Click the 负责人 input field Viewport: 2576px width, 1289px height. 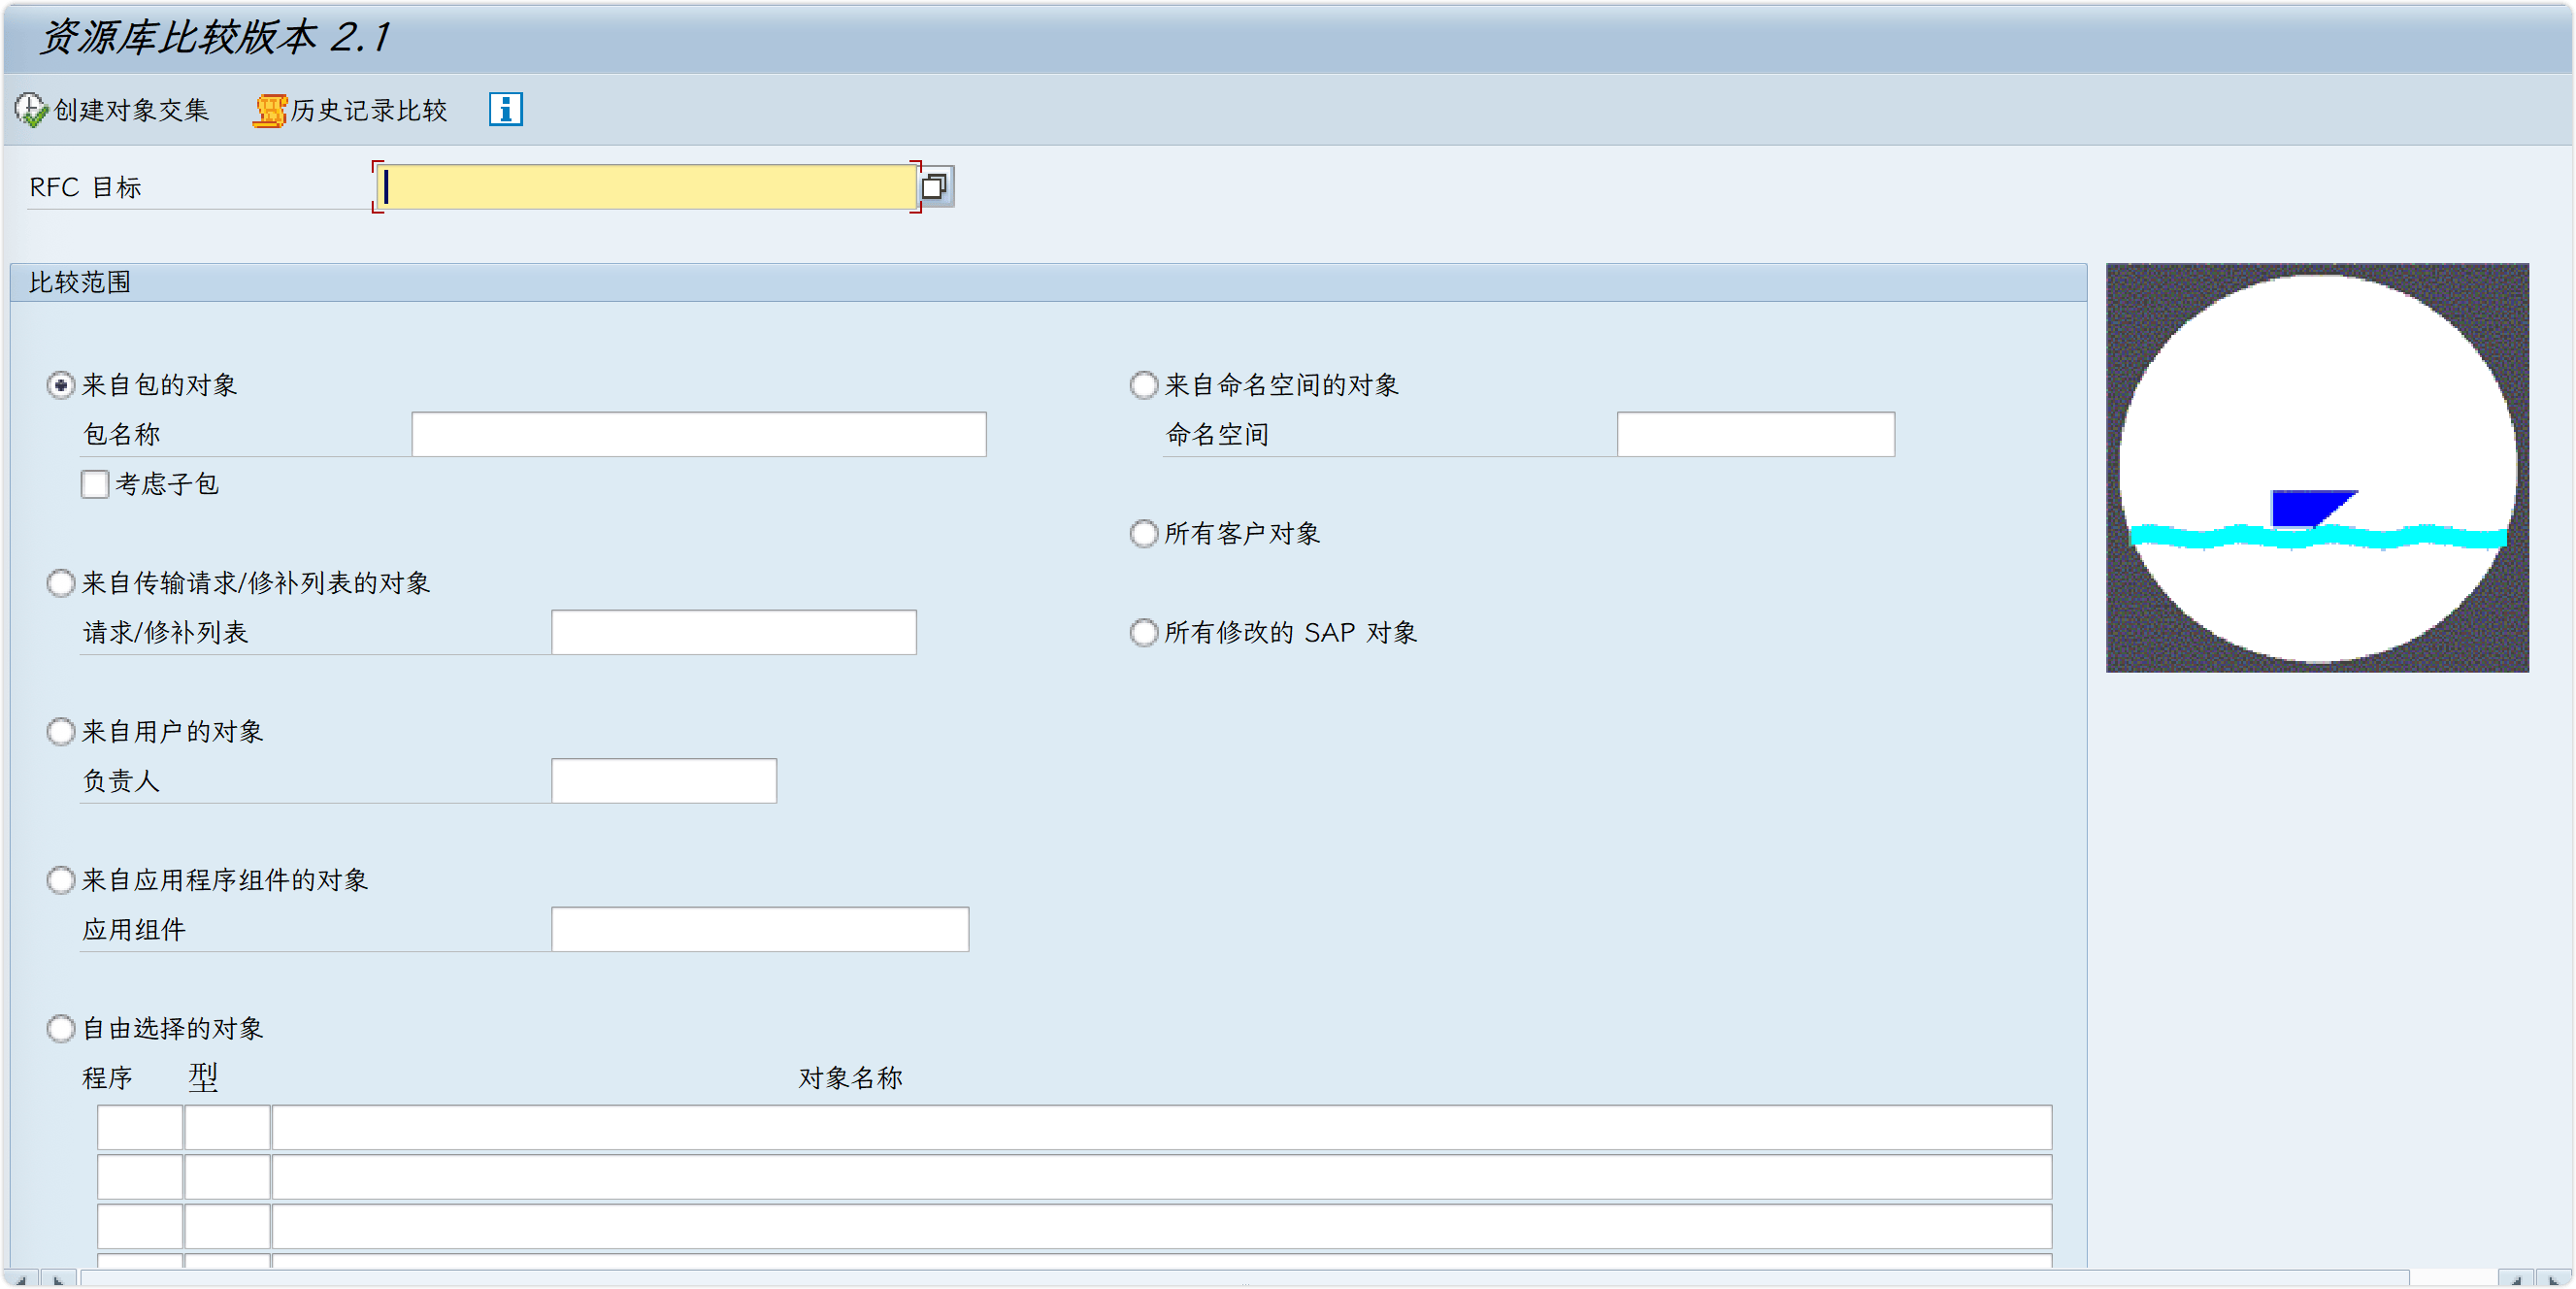point(663,780)
